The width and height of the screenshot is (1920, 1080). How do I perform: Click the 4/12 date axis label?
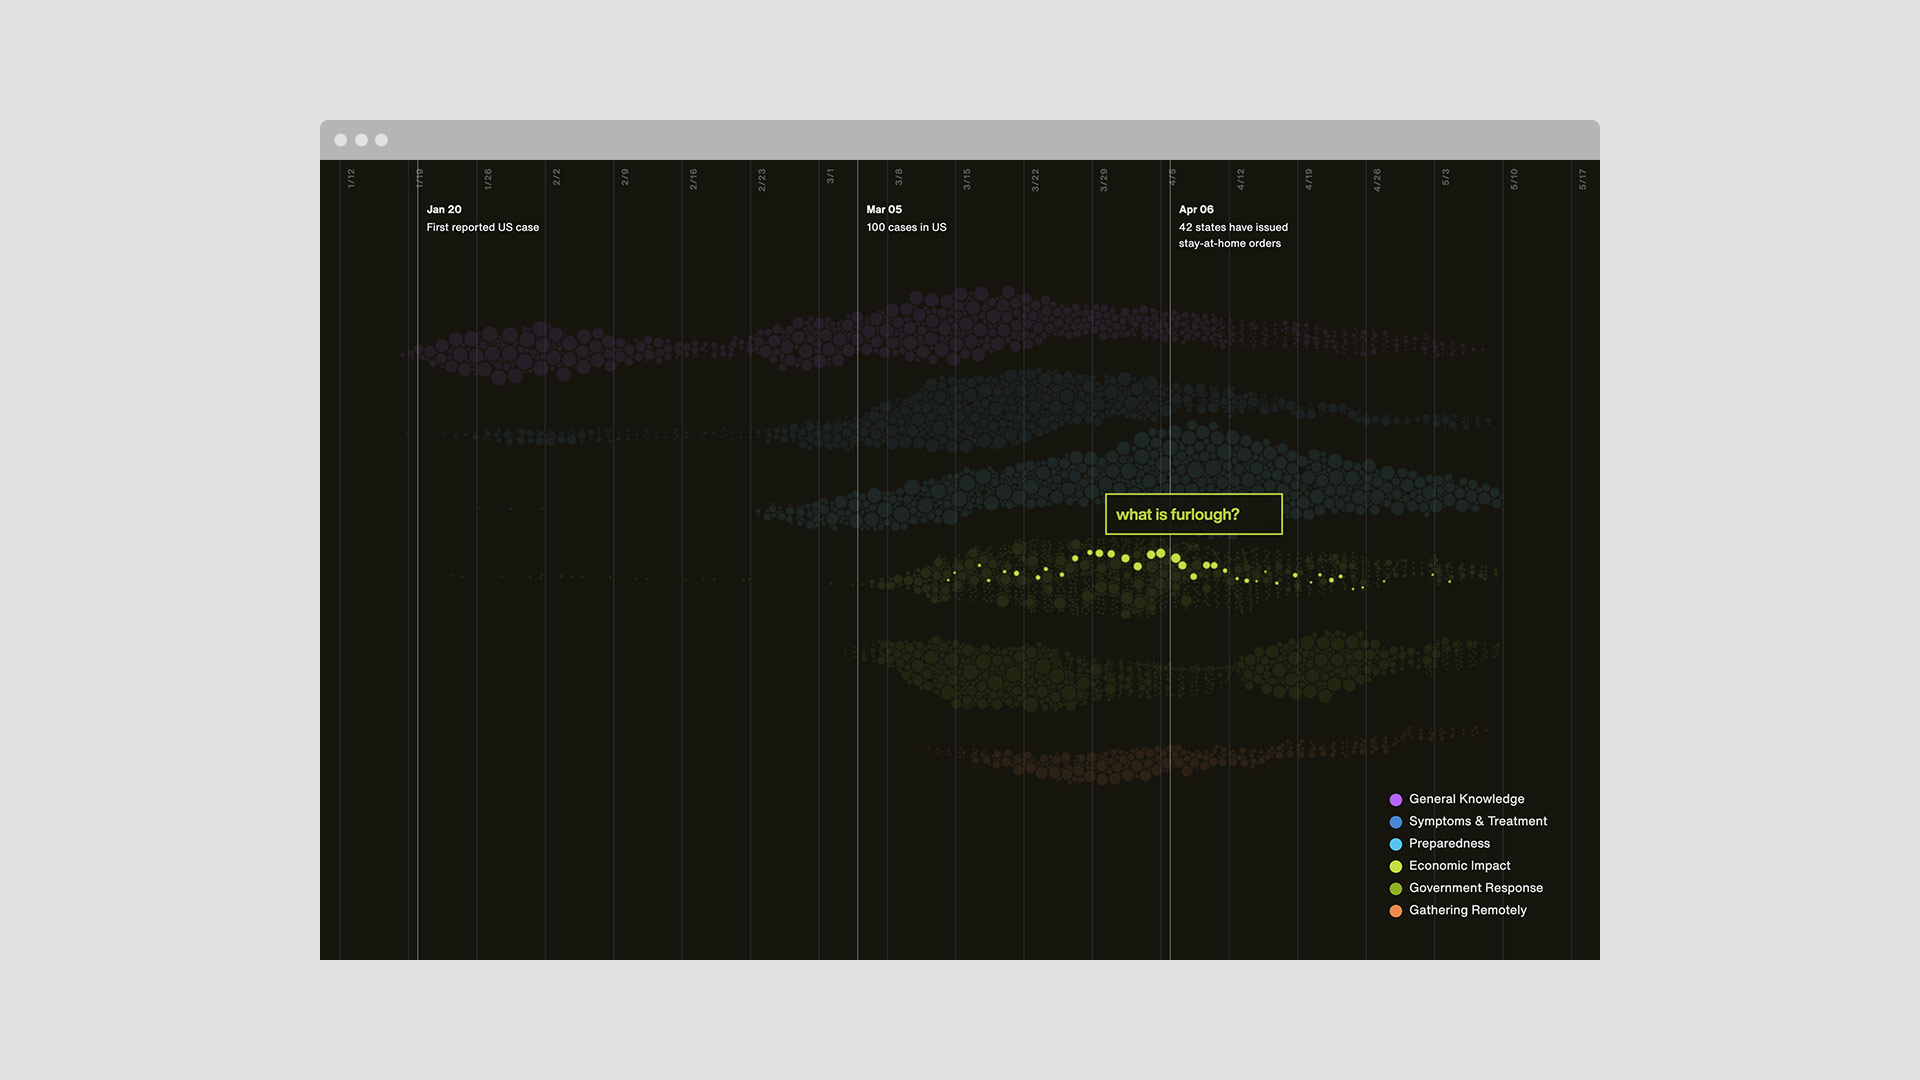(x=1241, y=179)
